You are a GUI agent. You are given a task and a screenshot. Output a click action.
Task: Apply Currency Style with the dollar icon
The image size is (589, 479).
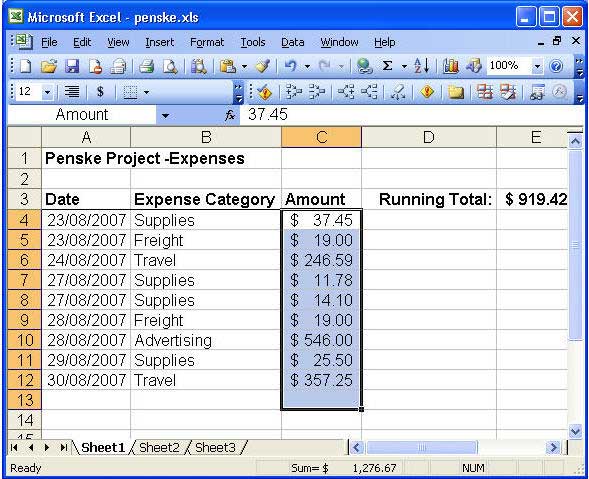[x=100, y=91]
